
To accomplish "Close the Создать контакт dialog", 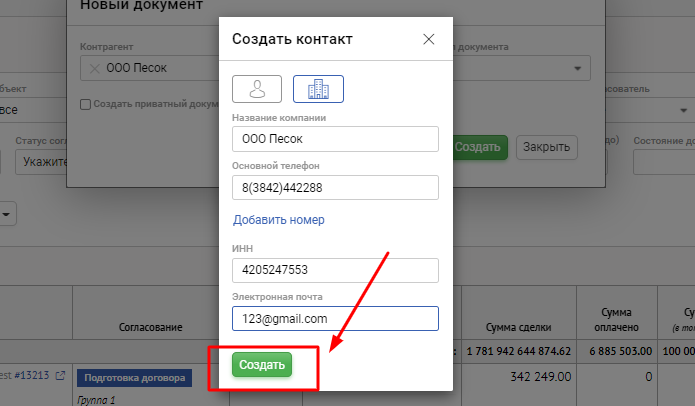I will (x=429, y=39).
